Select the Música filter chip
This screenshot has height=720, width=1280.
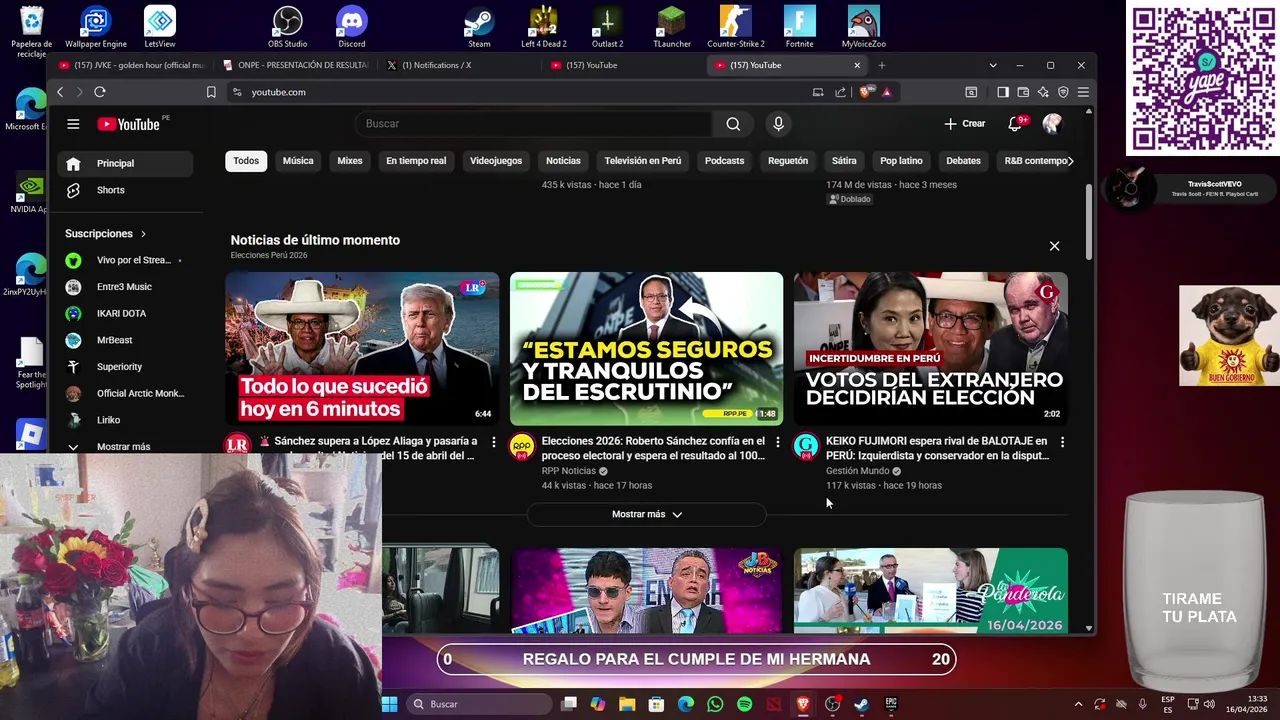click(298, 161)
